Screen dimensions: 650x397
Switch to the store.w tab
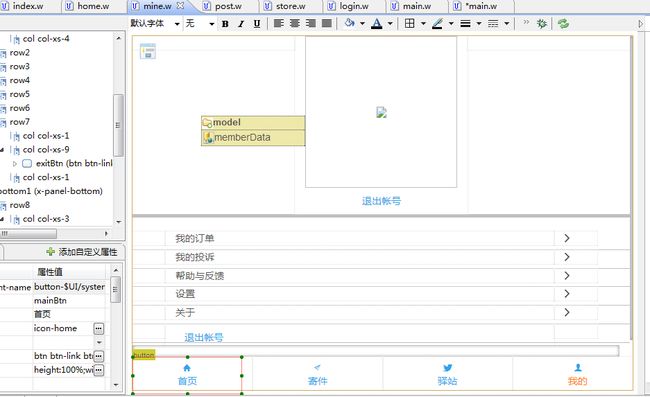click(291, 6)
